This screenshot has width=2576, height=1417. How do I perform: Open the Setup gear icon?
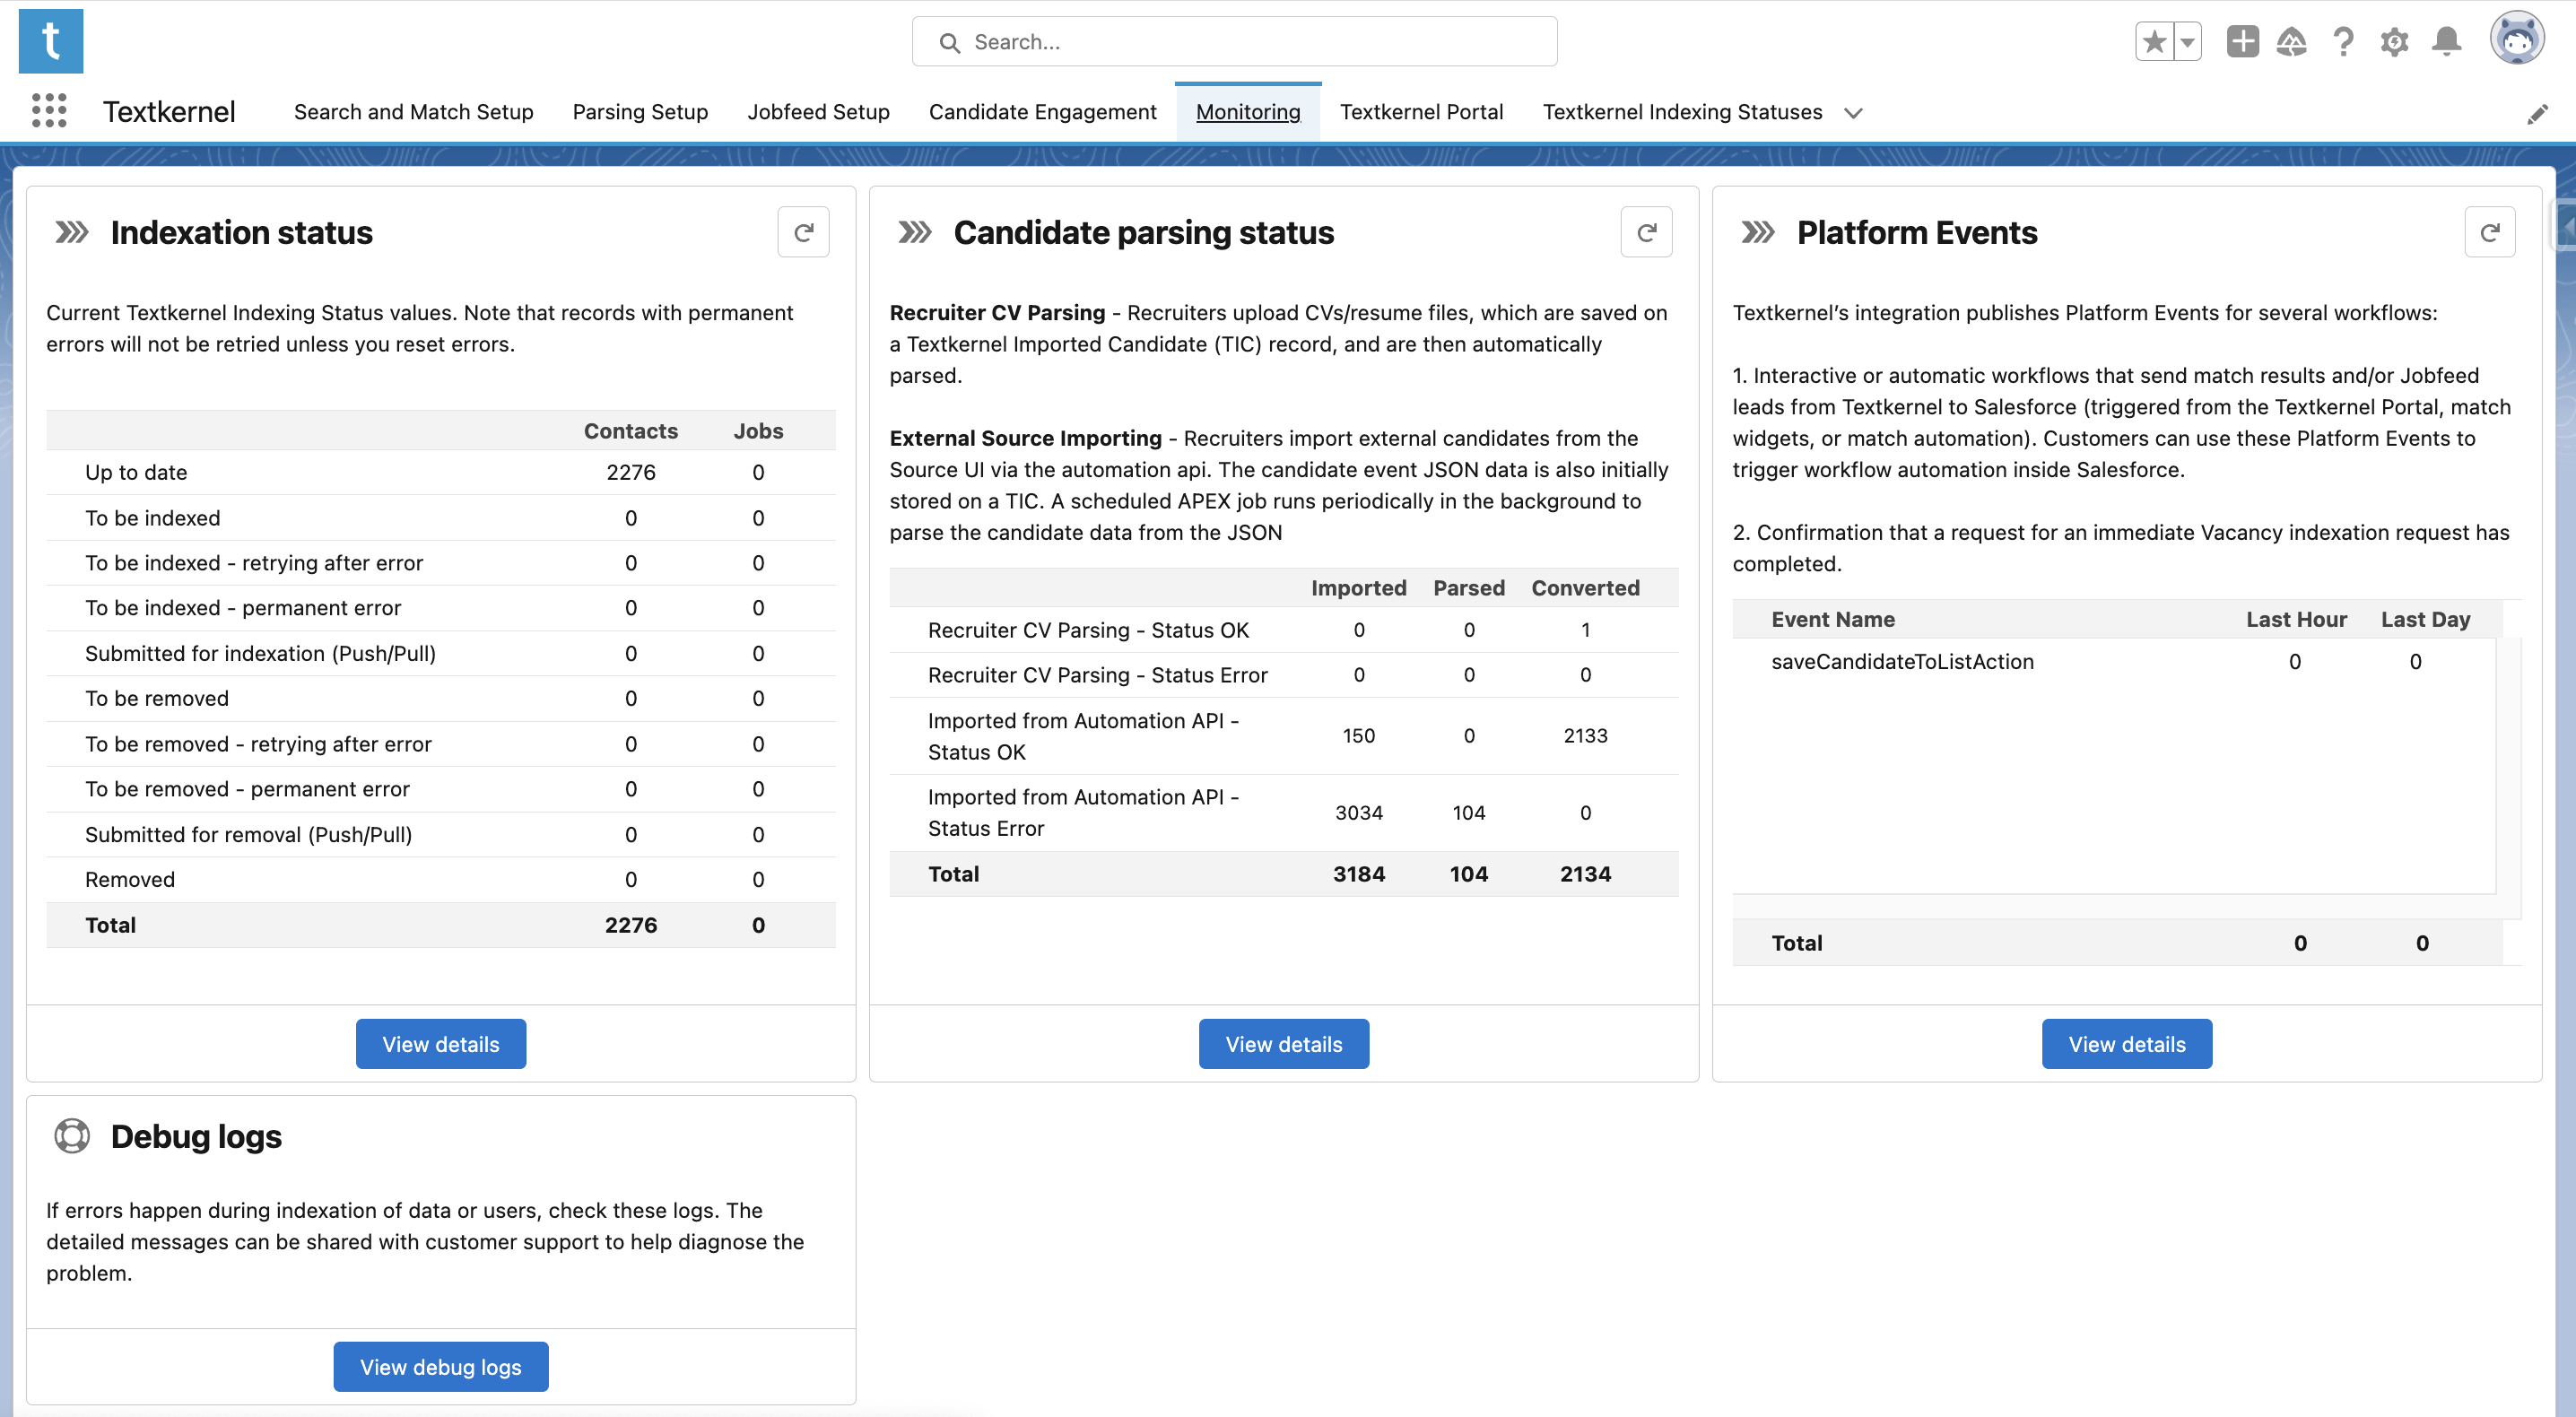click(2395, 42)
